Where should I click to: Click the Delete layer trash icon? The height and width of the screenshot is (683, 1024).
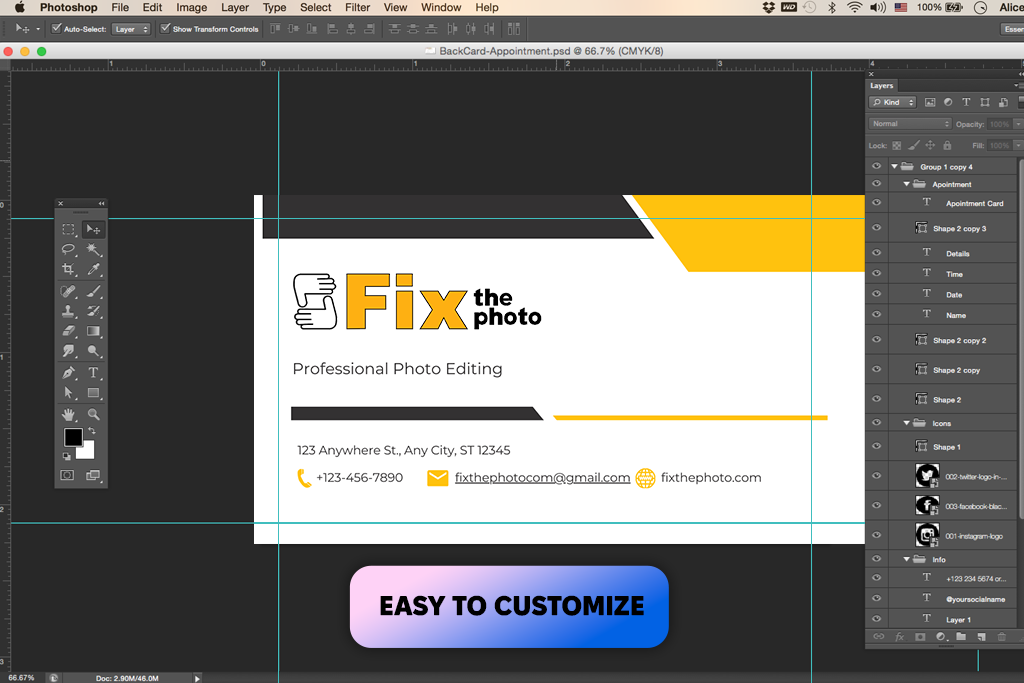coord(1001,637)
